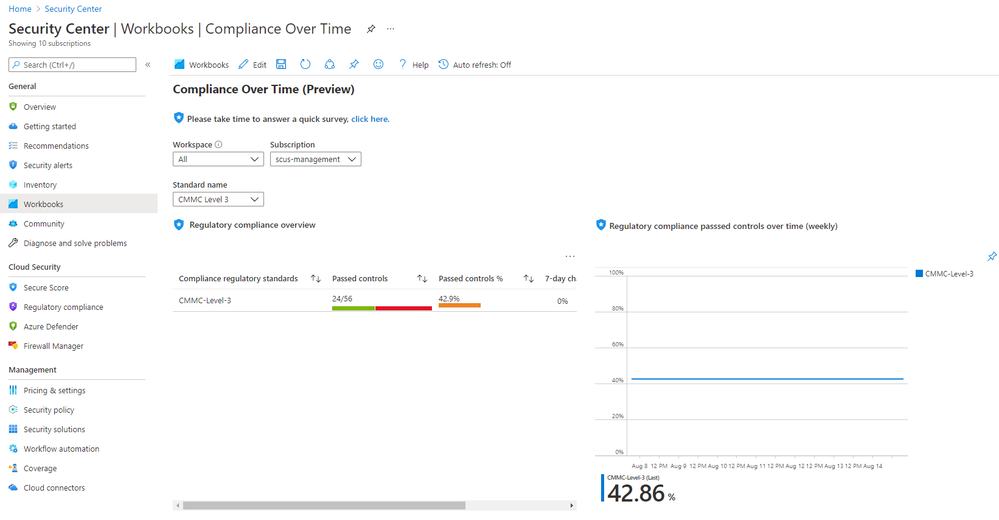The height and width of the screenshot is (520, 999).
Task: Click the Security solutions grid icon
Action: click(13, 429)
